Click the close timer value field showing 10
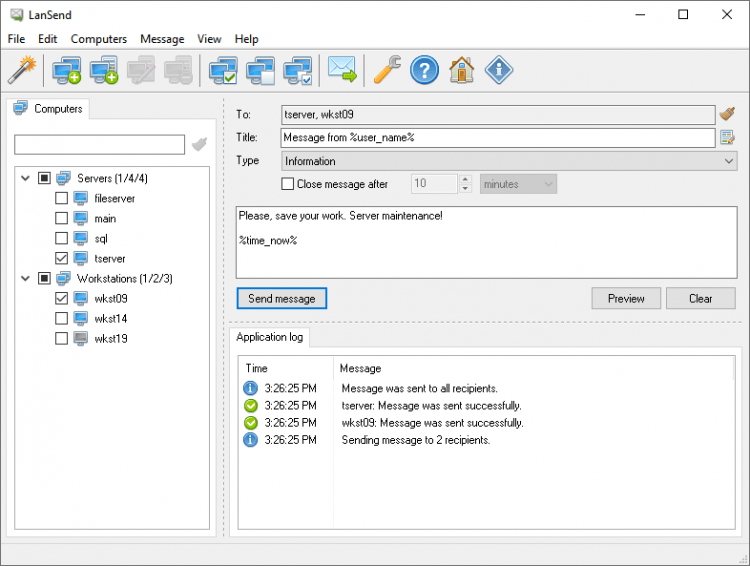The width and height of the screenshot is (750, 566). [x=434, y=184]
